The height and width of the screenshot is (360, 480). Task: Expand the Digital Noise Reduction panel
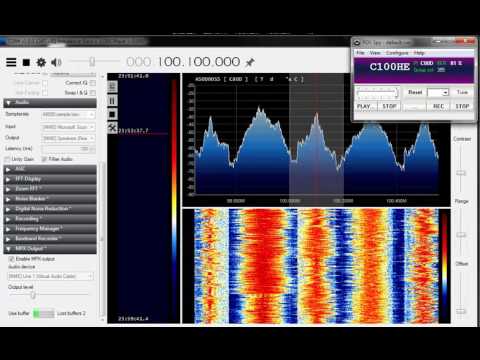coord(50,209)
